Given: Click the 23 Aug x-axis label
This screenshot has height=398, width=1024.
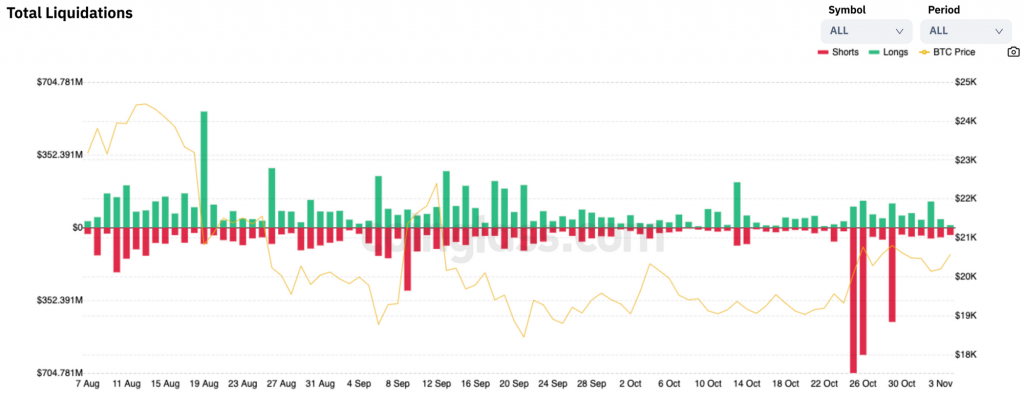Looking at the screenshot, I should coord(243,384).
